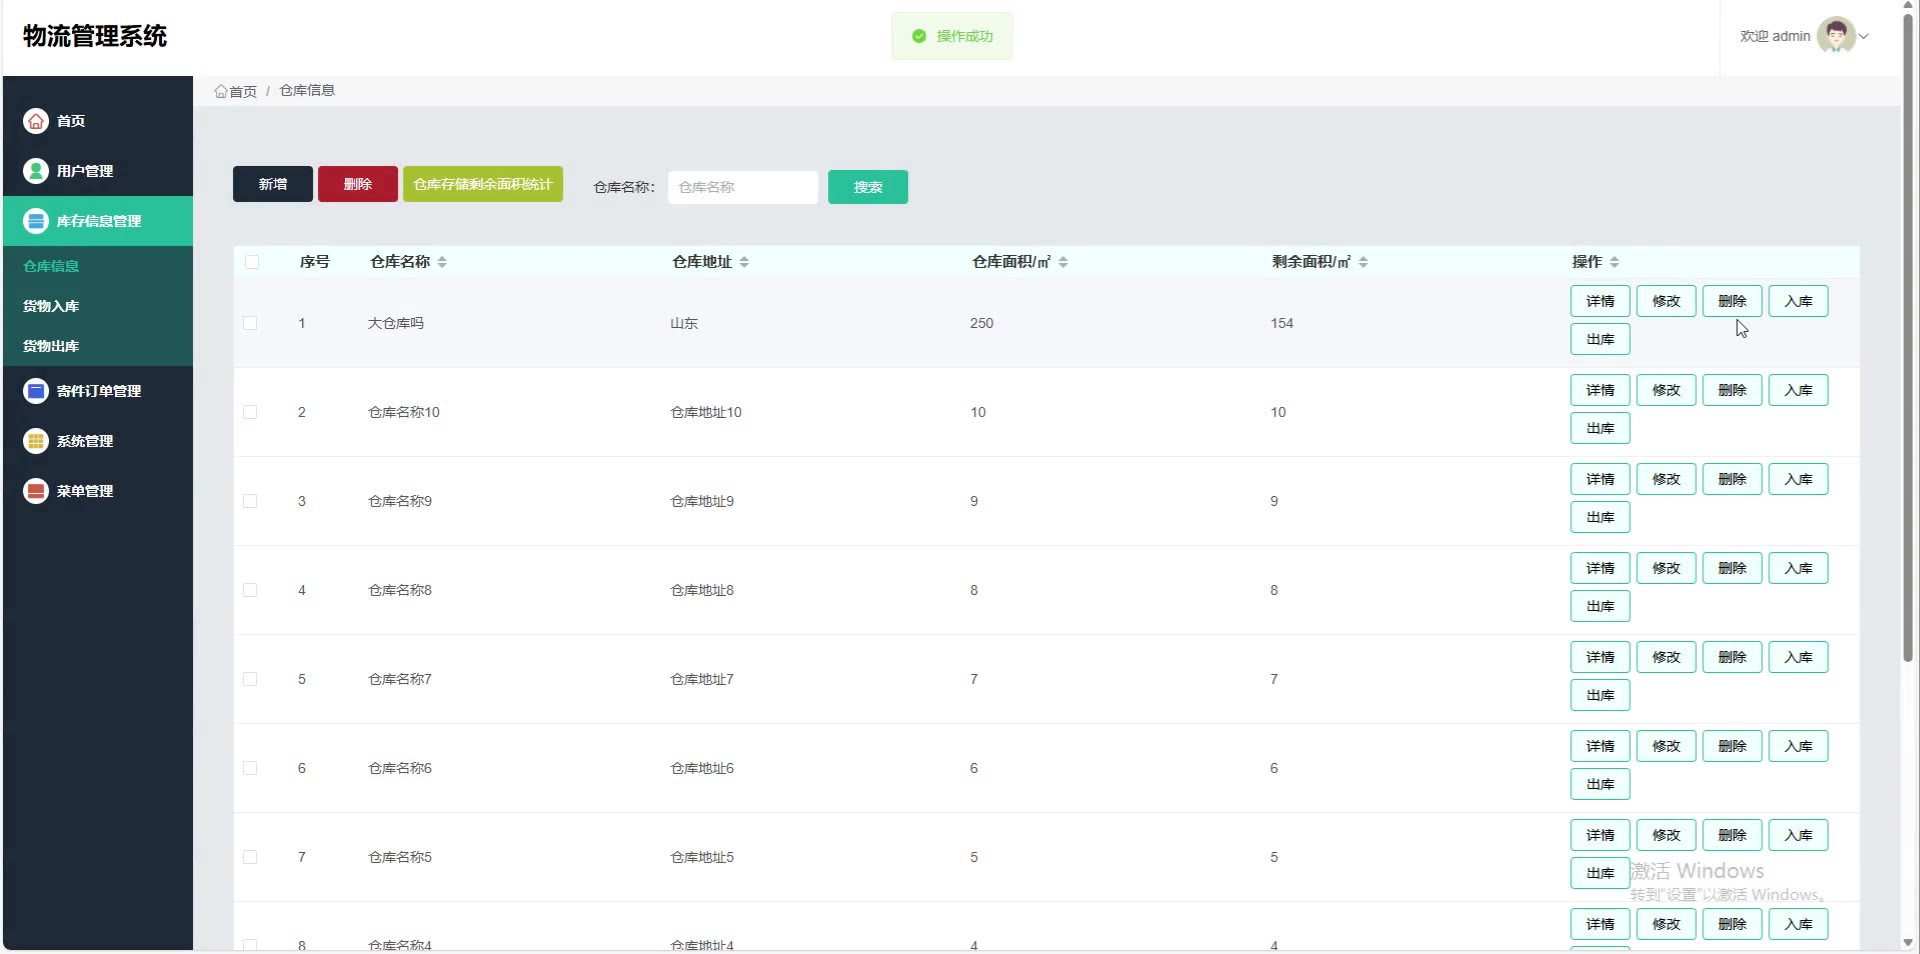Open 货物出库 submenu item
The height and width of the screenshot is (954, 1920).
tap(51, 346)
